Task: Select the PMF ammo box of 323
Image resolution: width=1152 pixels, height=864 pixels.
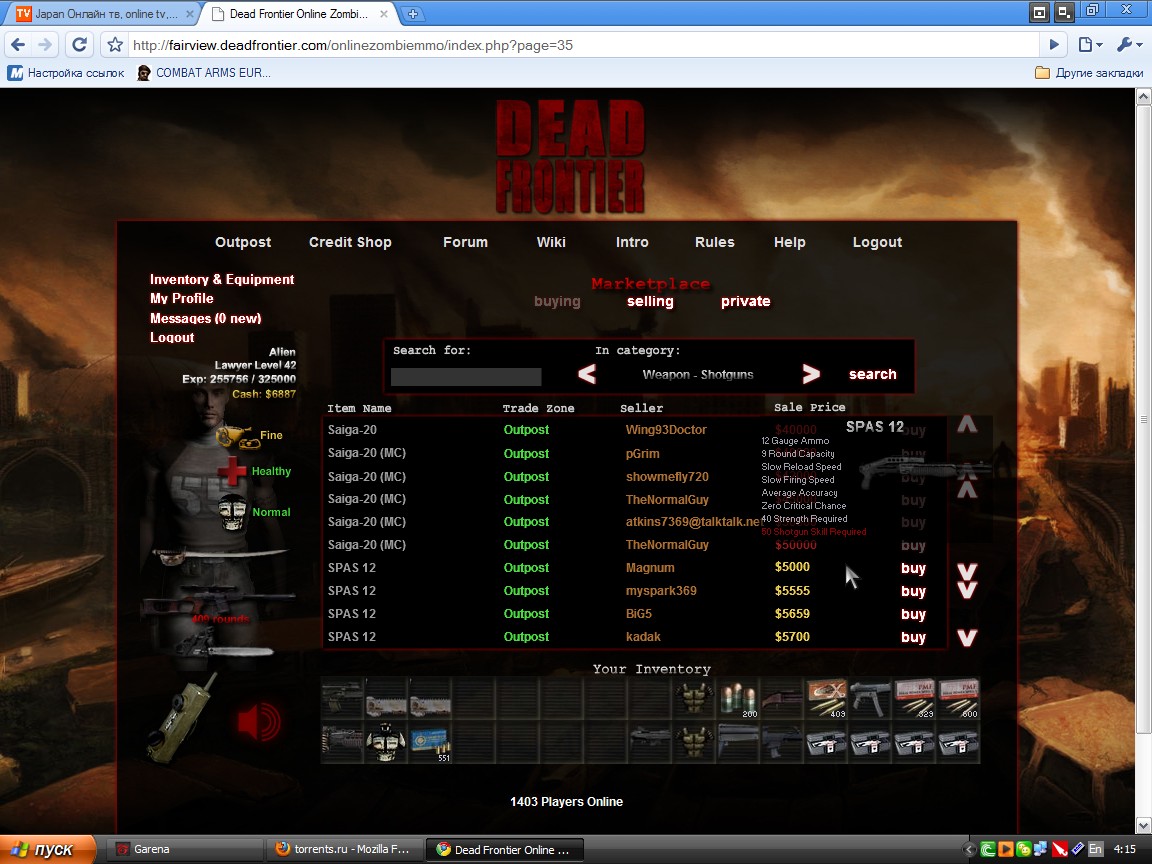Action: (914, 699)
